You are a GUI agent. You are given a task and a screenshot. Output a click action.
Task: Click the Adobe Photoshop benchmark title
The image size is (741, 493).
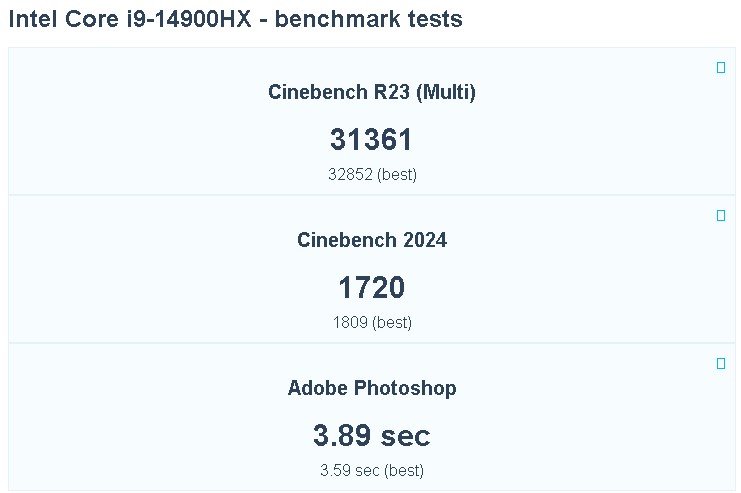coord(372,389)
